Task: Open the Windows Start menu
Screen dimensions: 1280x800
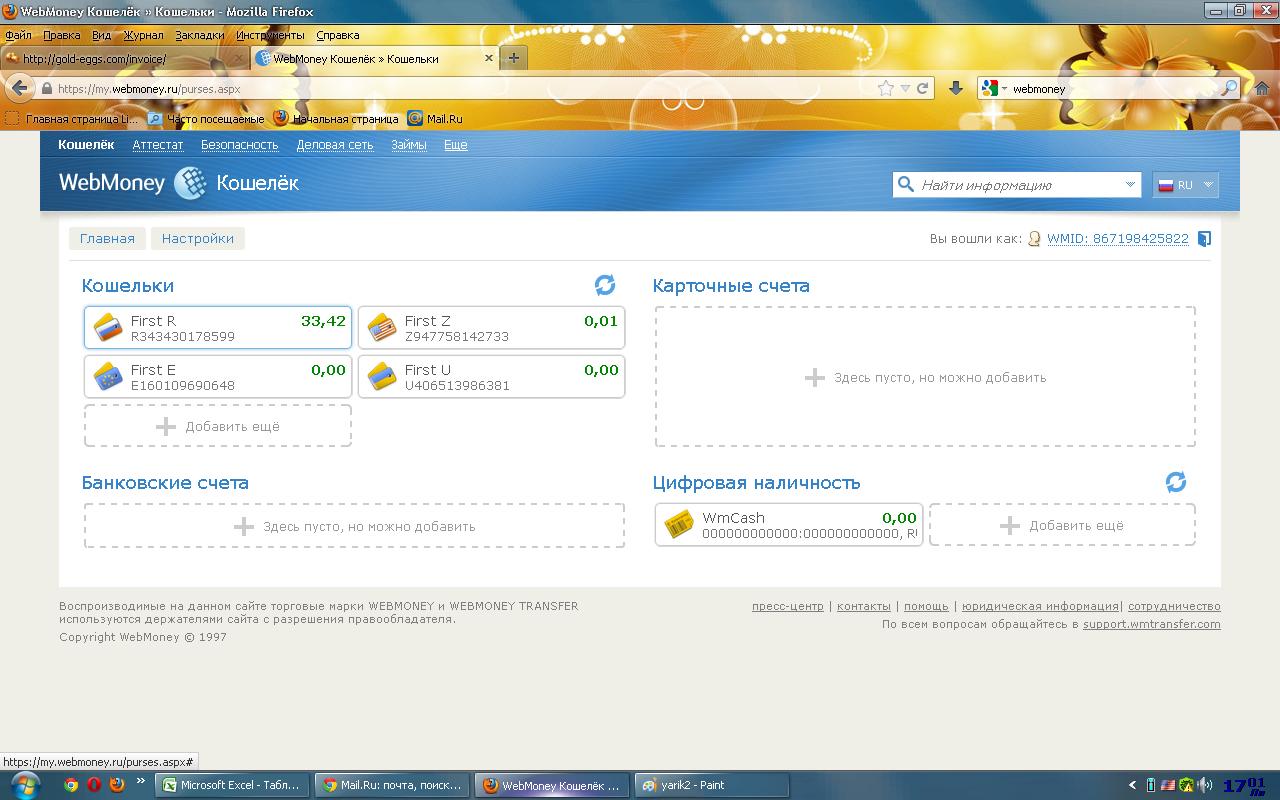Action: [24, 785]
